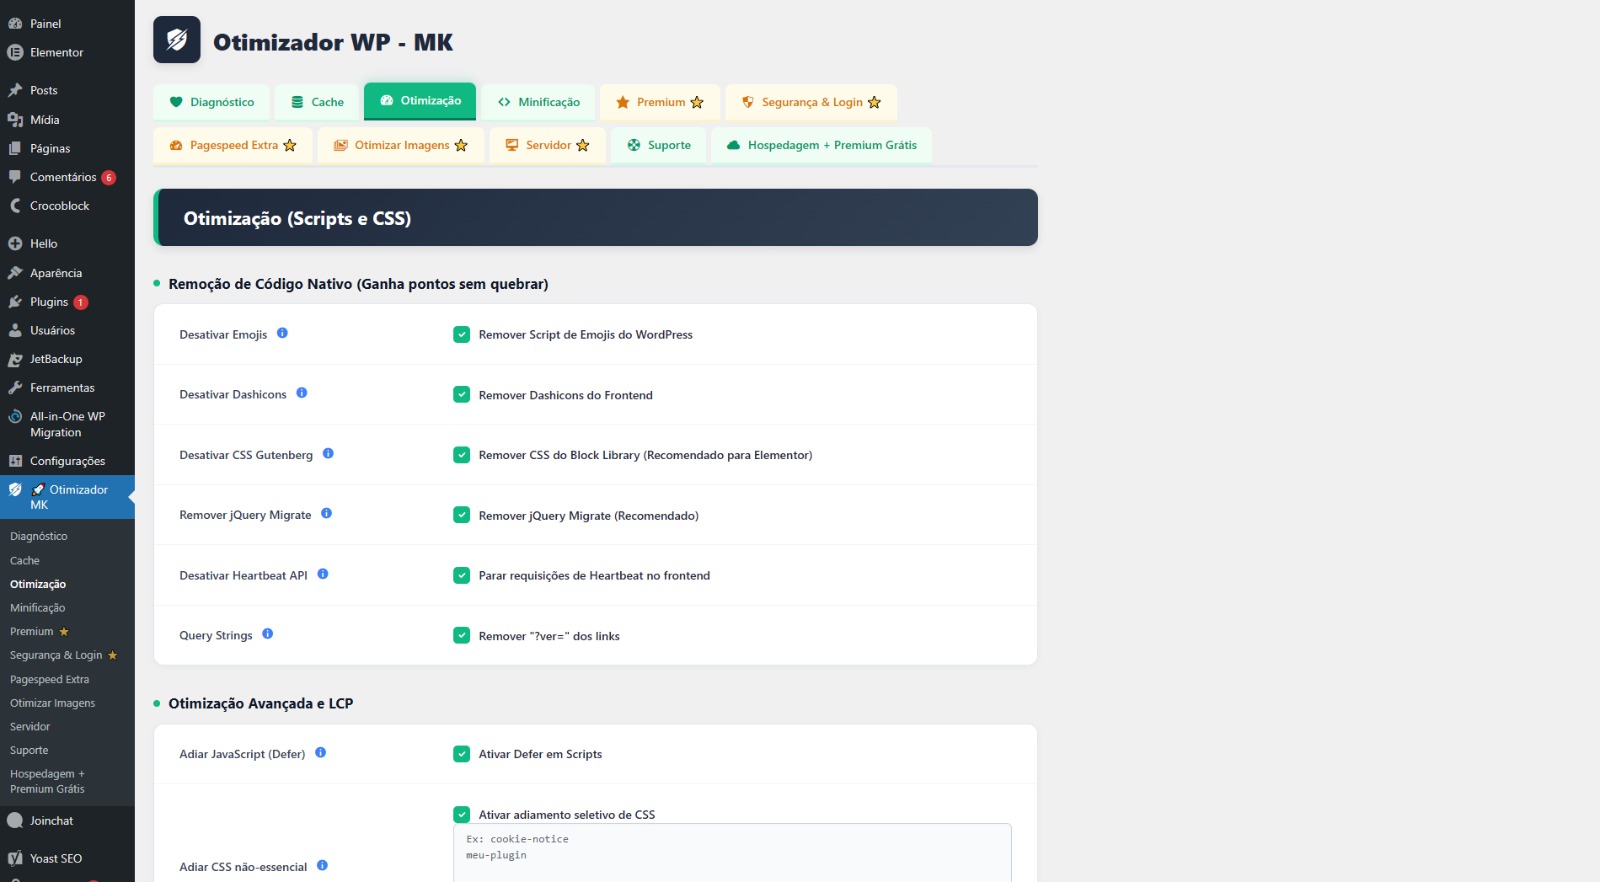Open Suporte in the sidebar submenu

29,750
